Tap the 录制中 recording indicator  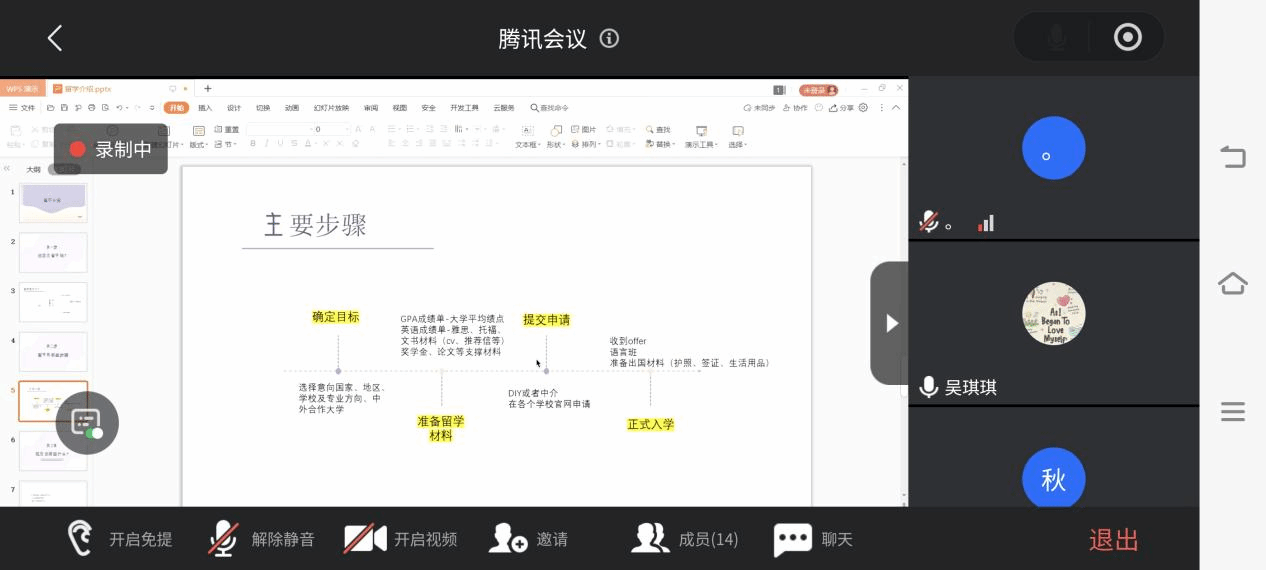point(111,149)
